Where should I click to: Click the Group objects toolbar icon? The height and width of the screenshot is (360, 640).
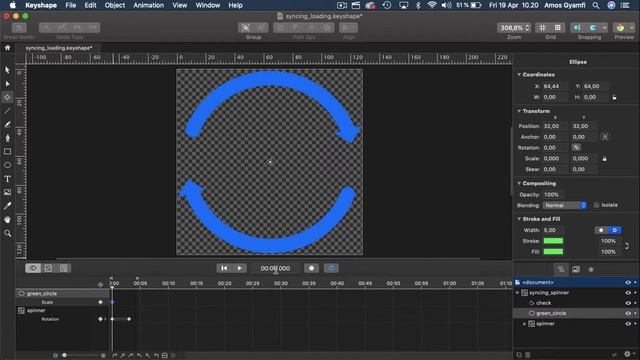click(246, 27)
